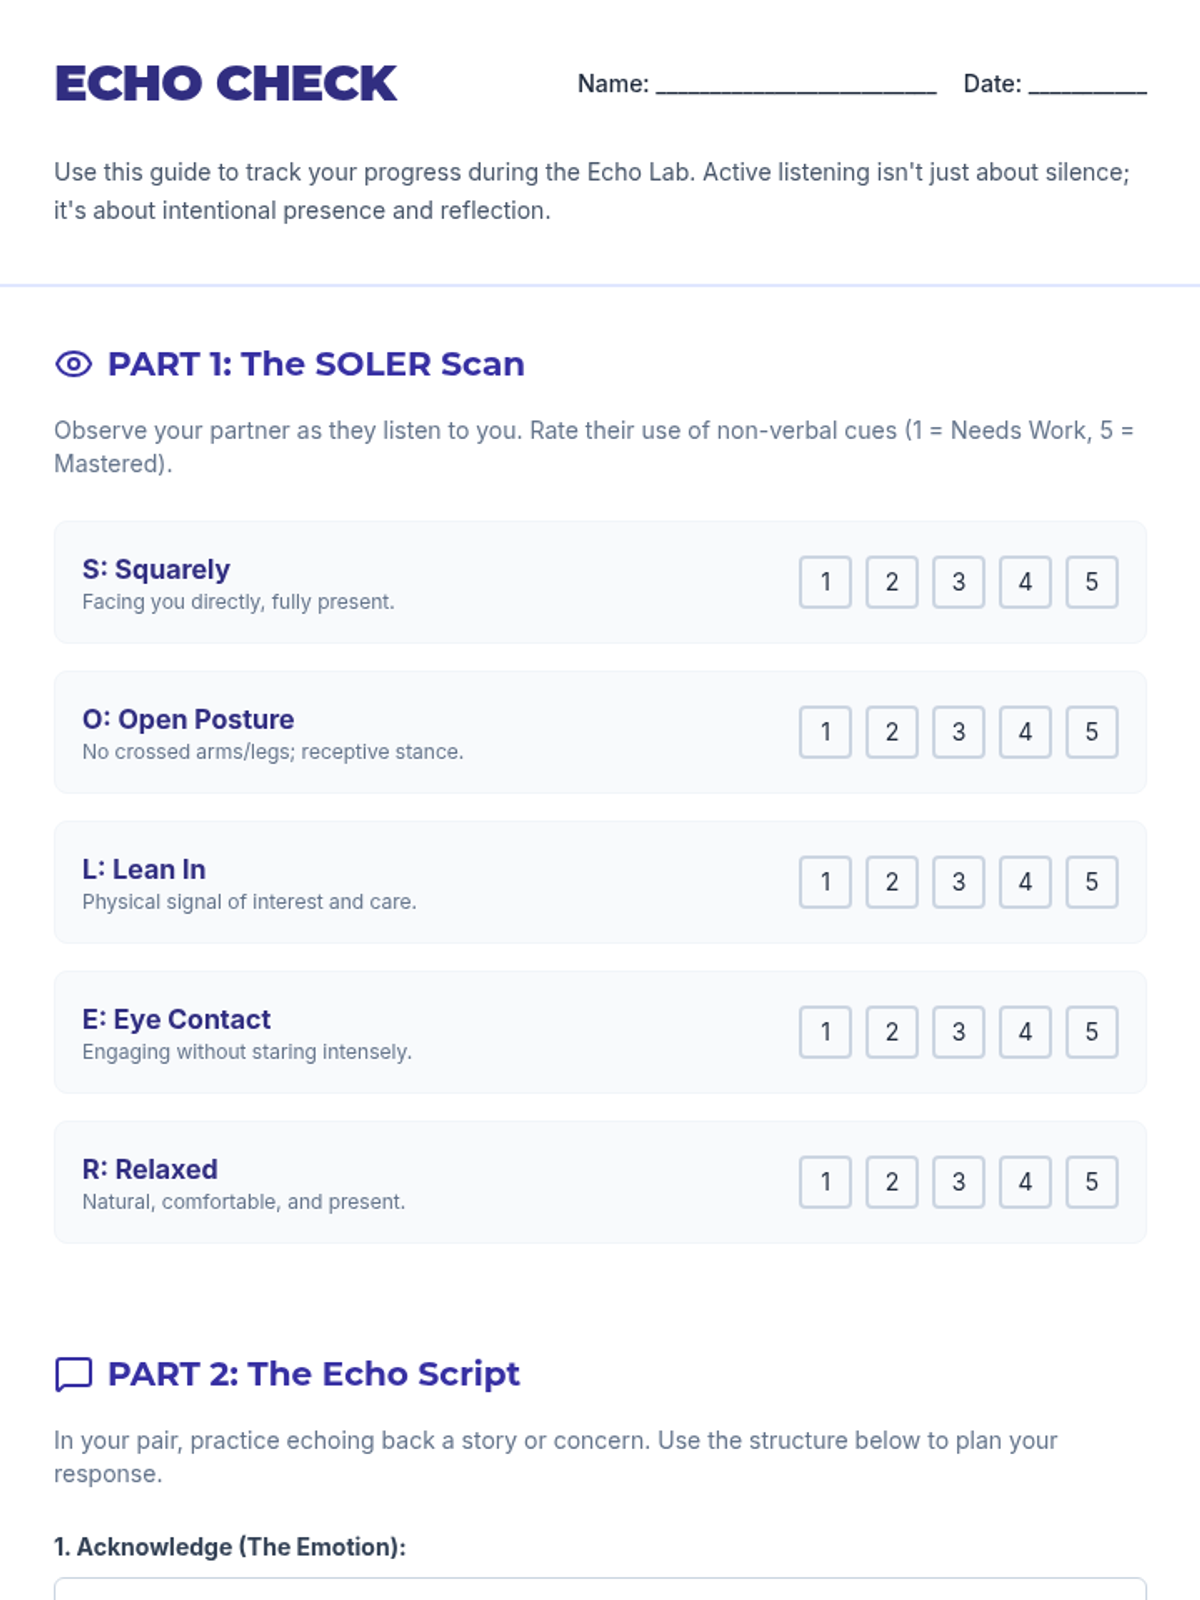Select rating 3 for Open Posture
The image size is (1200, 1600).
click(x=959, y=732)
